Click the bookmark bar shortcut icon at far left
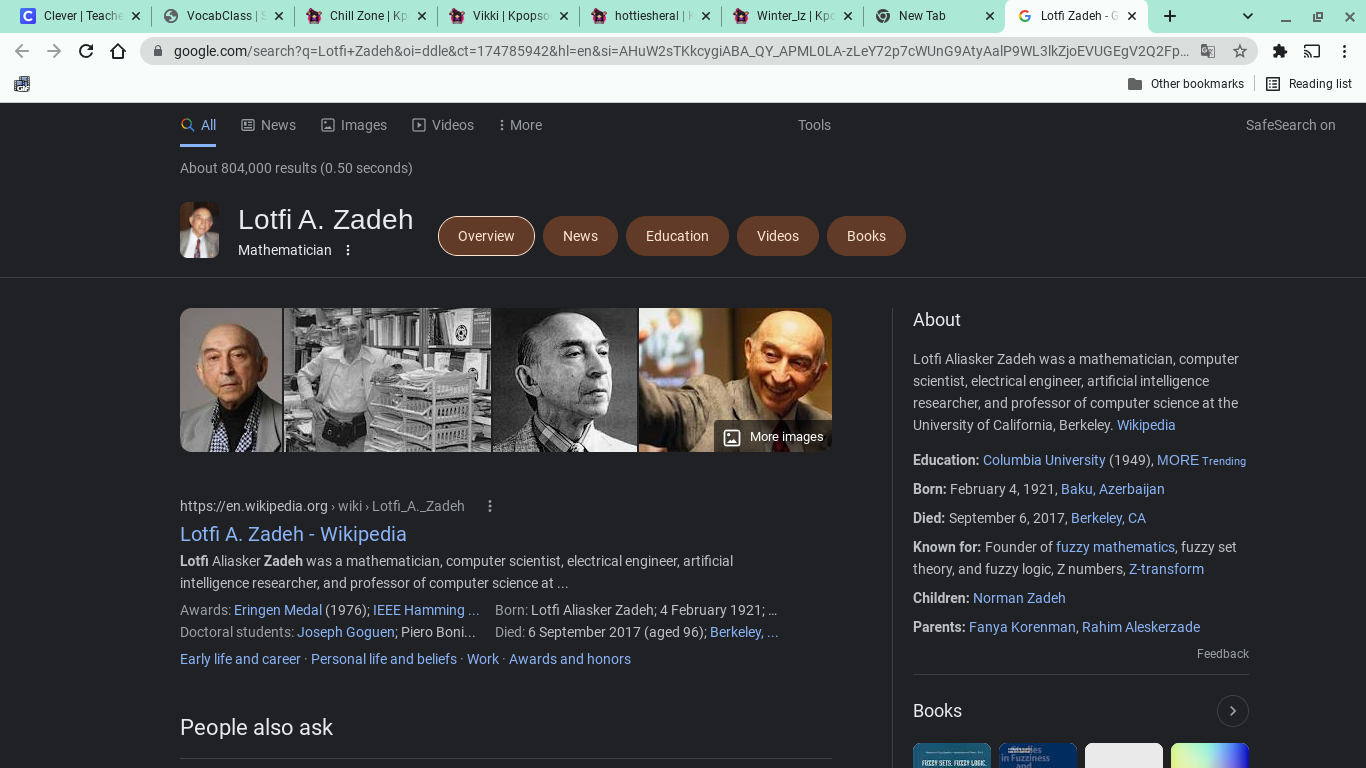 22,84
